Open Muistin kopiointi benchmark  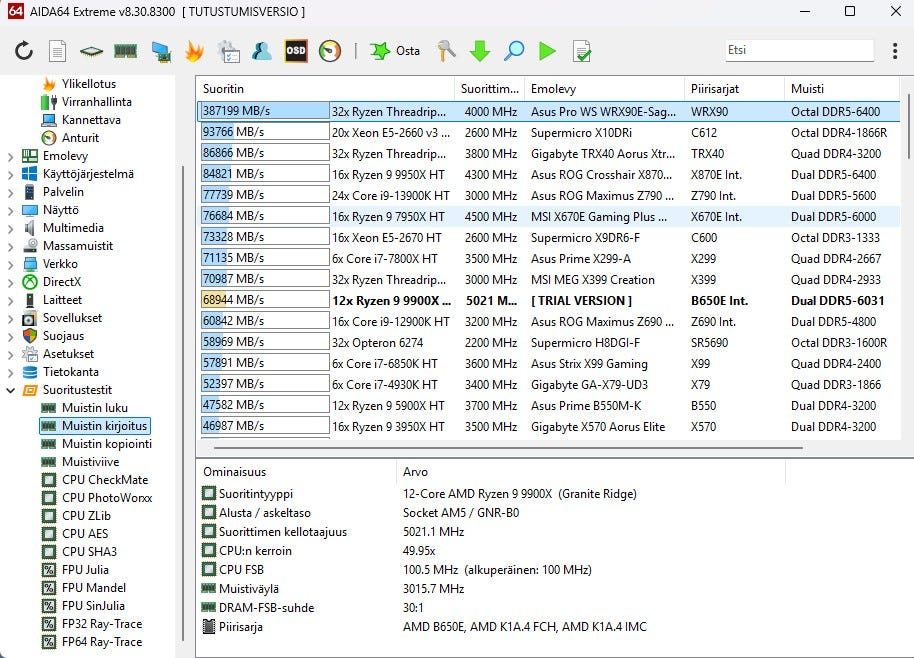(107, 444)
